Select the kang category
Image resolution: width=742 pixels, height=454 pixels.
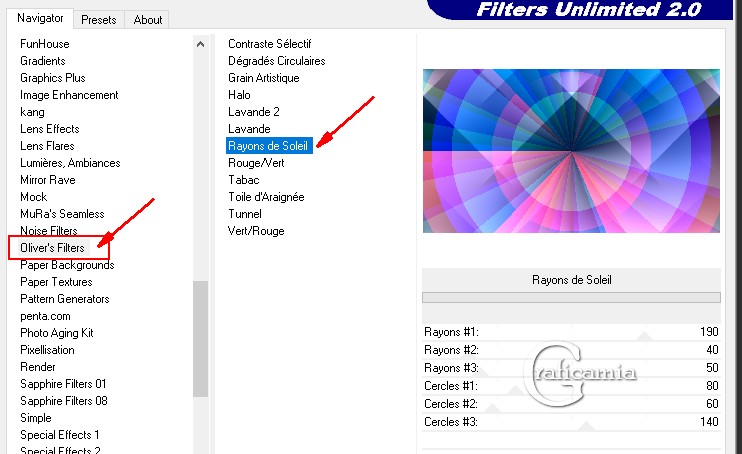[x=32, y=112]
